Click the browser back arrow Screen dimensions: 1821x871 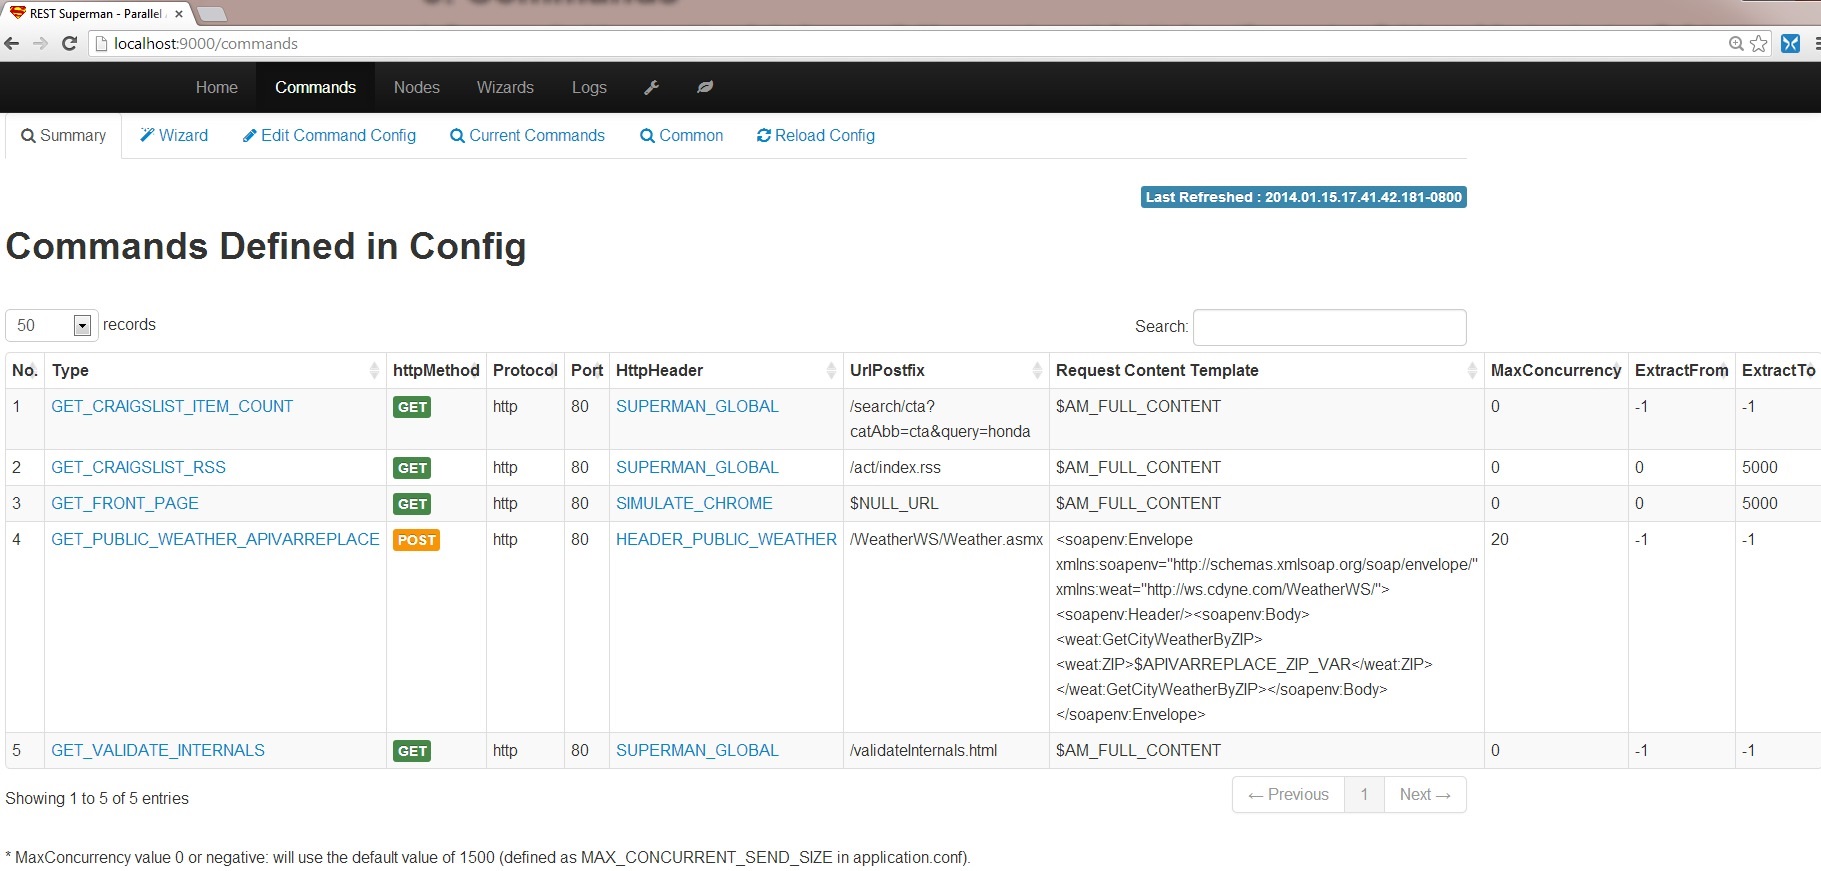pos(12,43)
